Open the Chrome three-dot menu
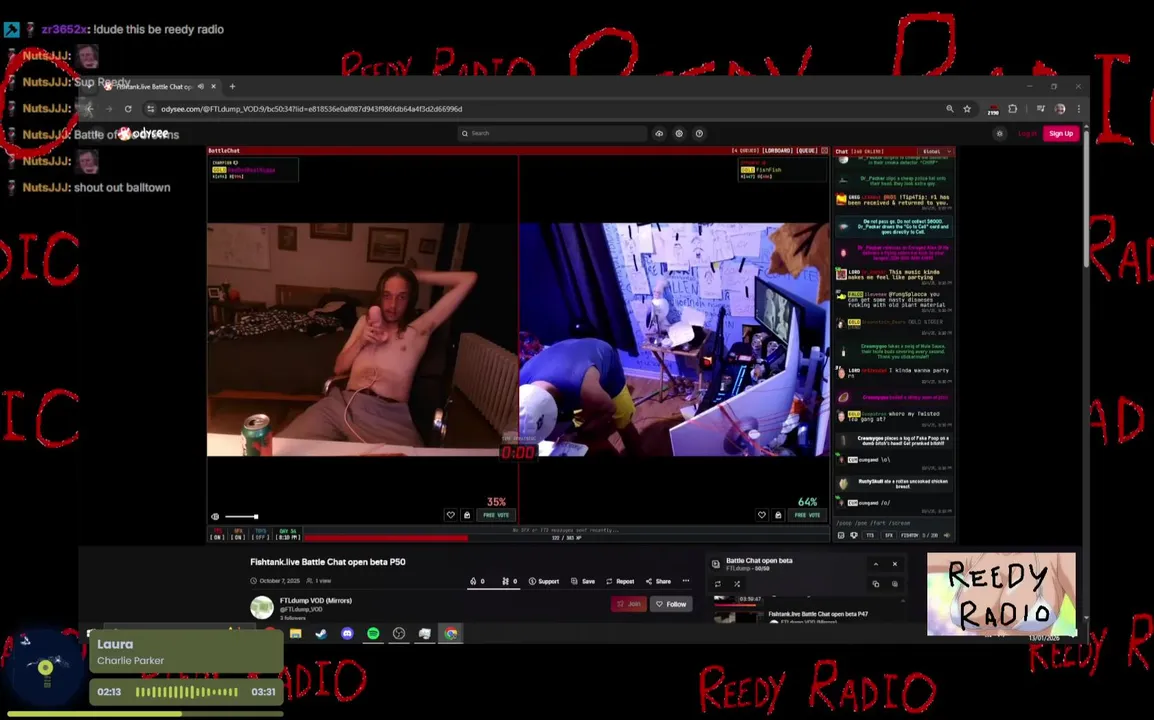The height and width of the screenshot is (720, 1154). pyautogui.click(x=1079, y=109)
